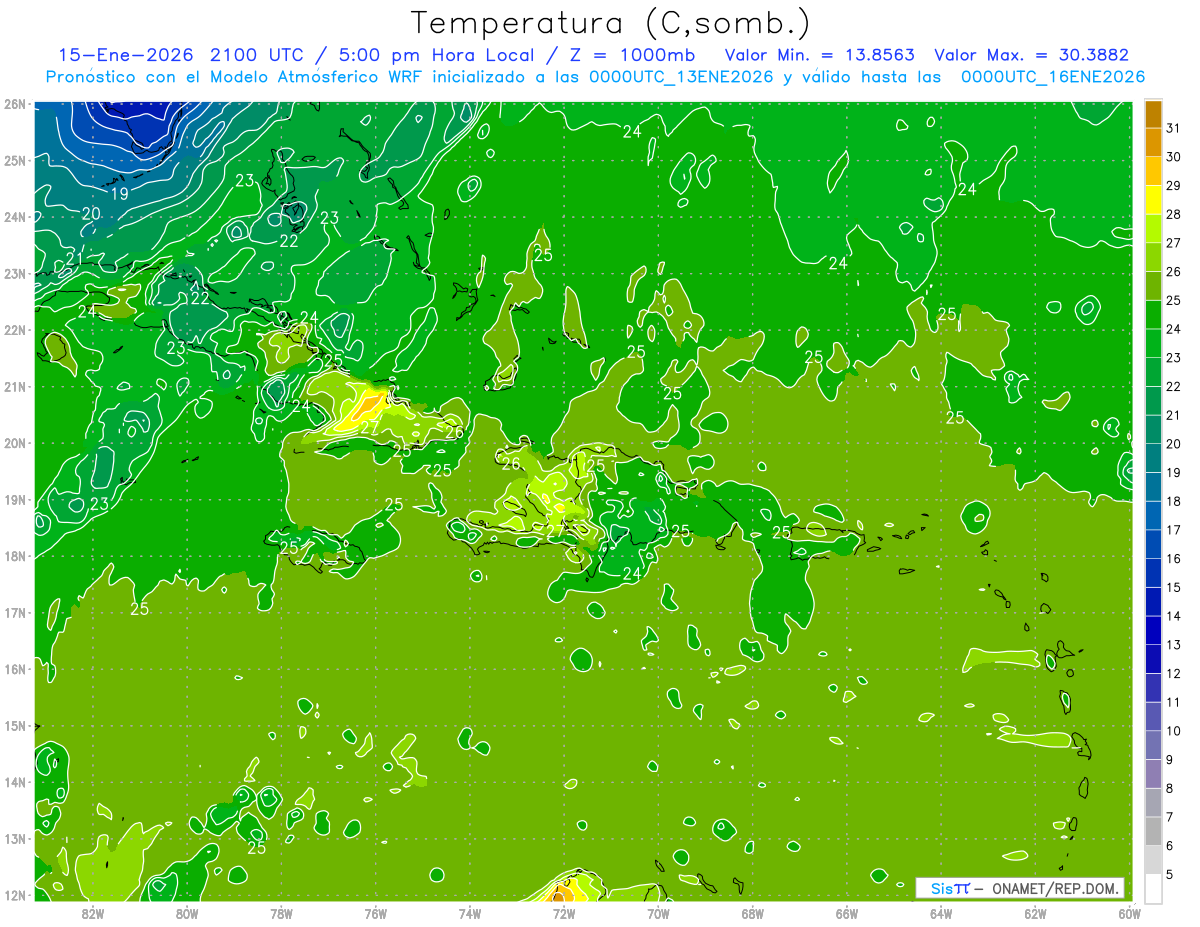
Task: Click the 62W longitude axis label
Action: [1034, 913]
